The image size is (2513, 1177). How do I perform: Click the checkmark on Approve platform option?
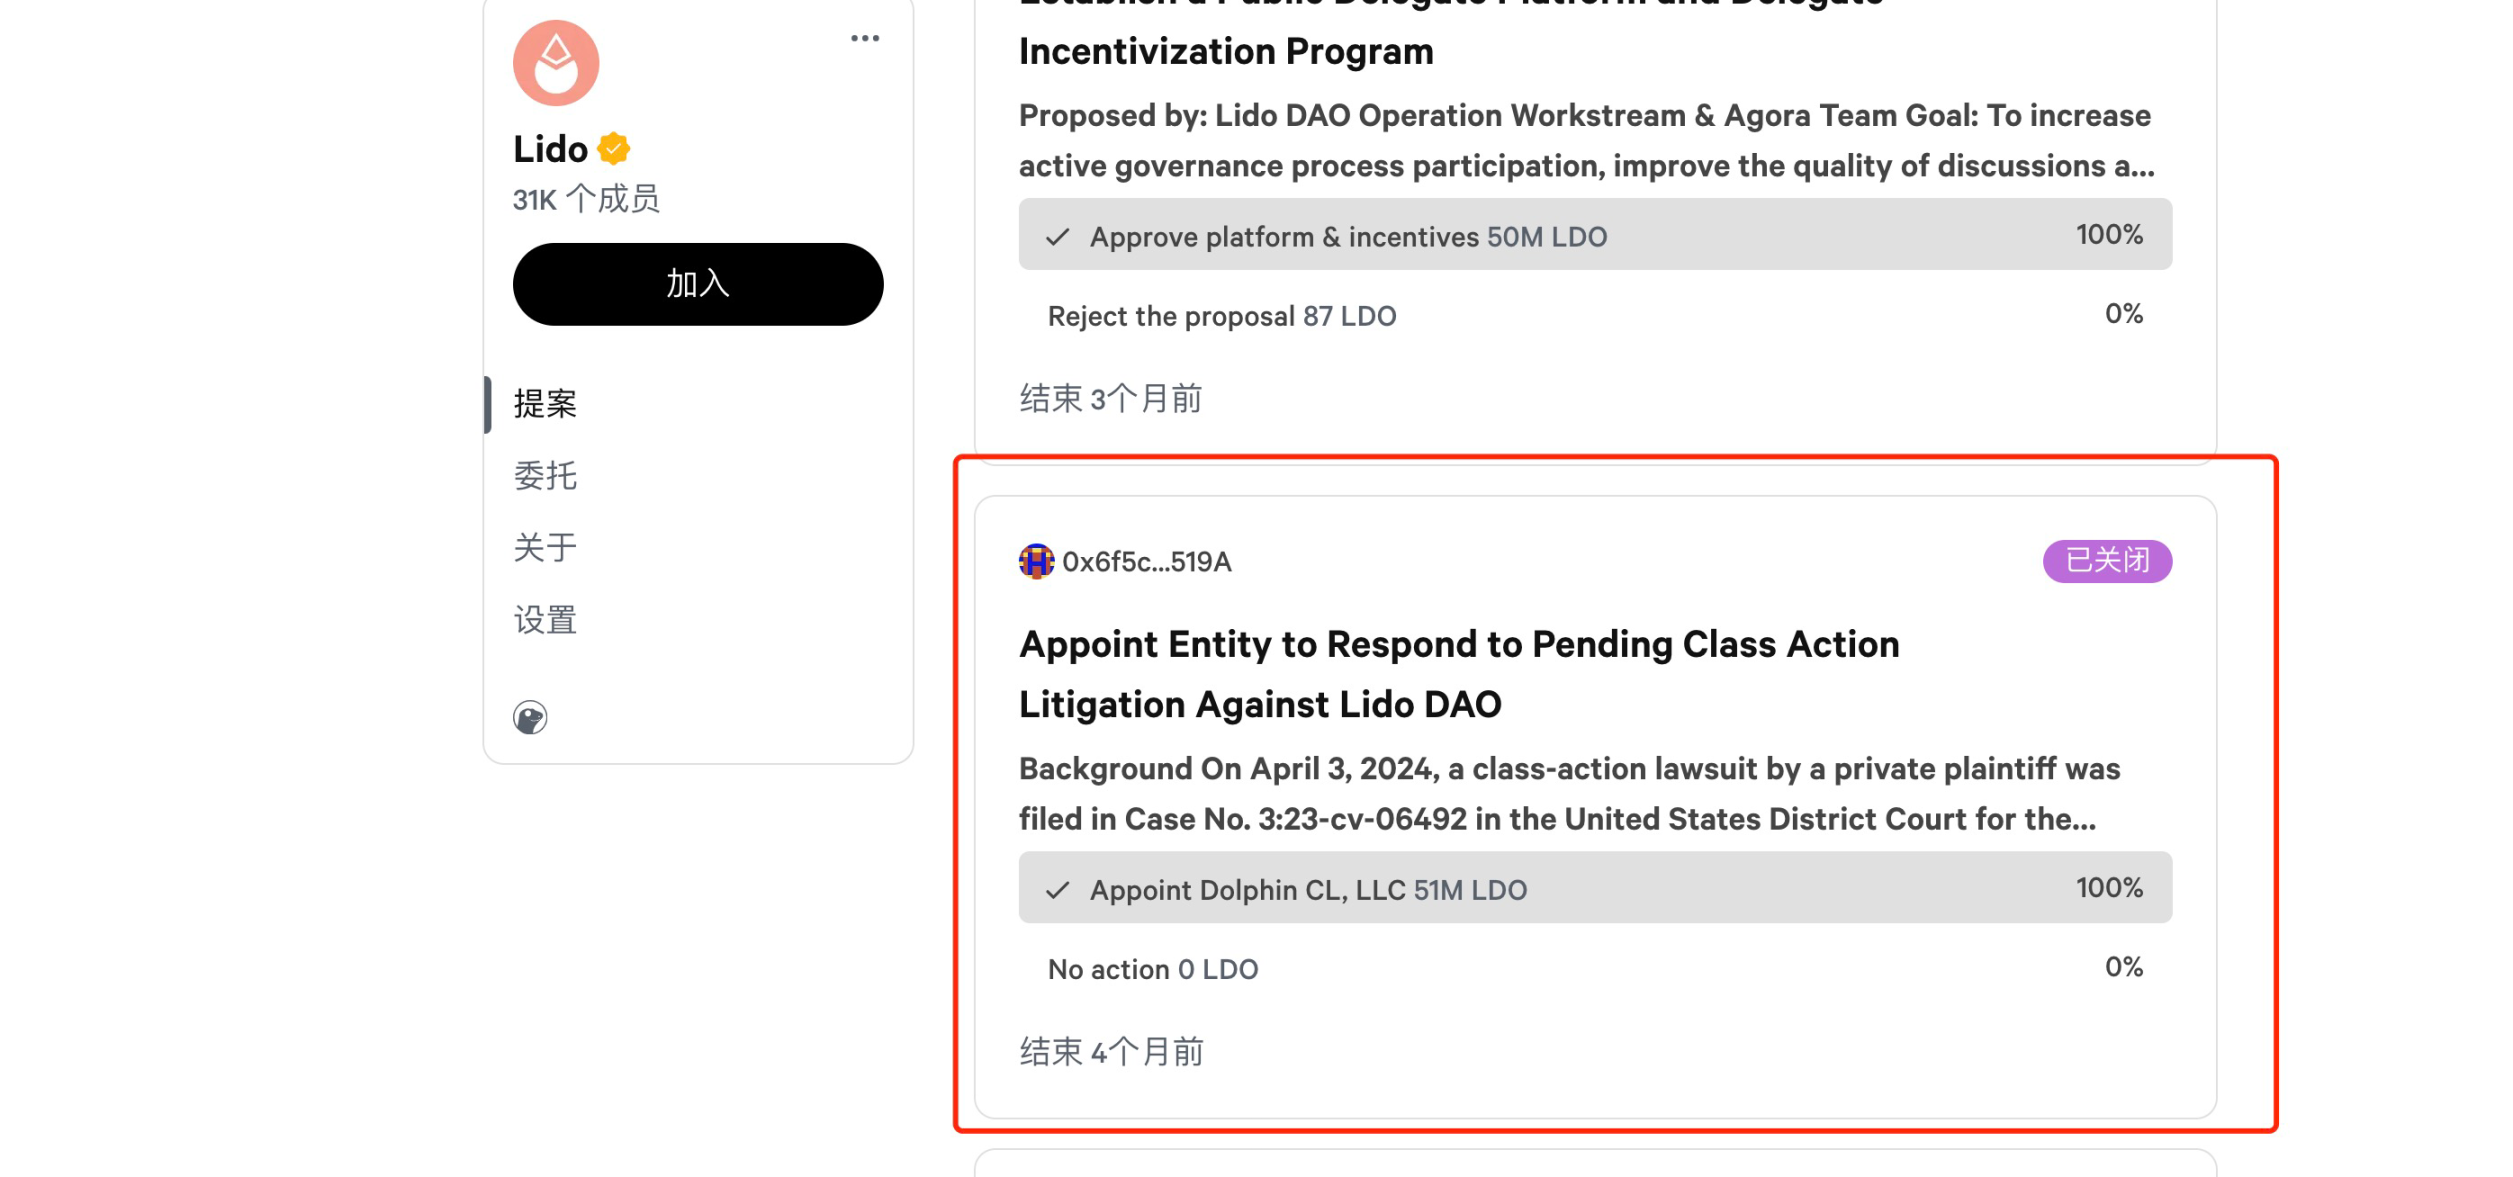coord(1058,237)
